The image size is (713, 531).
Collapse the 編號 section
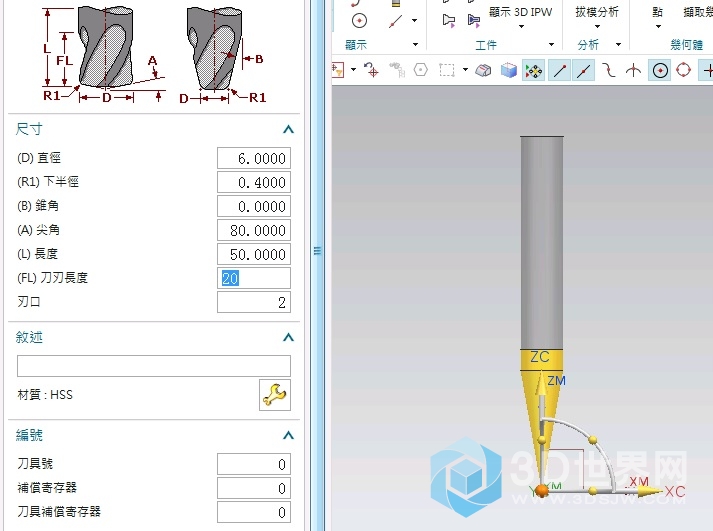288,435
